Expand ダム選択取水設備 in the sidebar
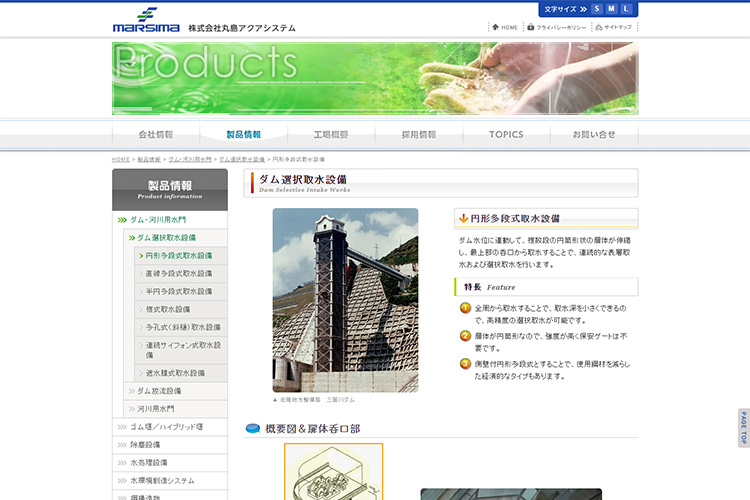Screen dimensions: 750x500 176,238
